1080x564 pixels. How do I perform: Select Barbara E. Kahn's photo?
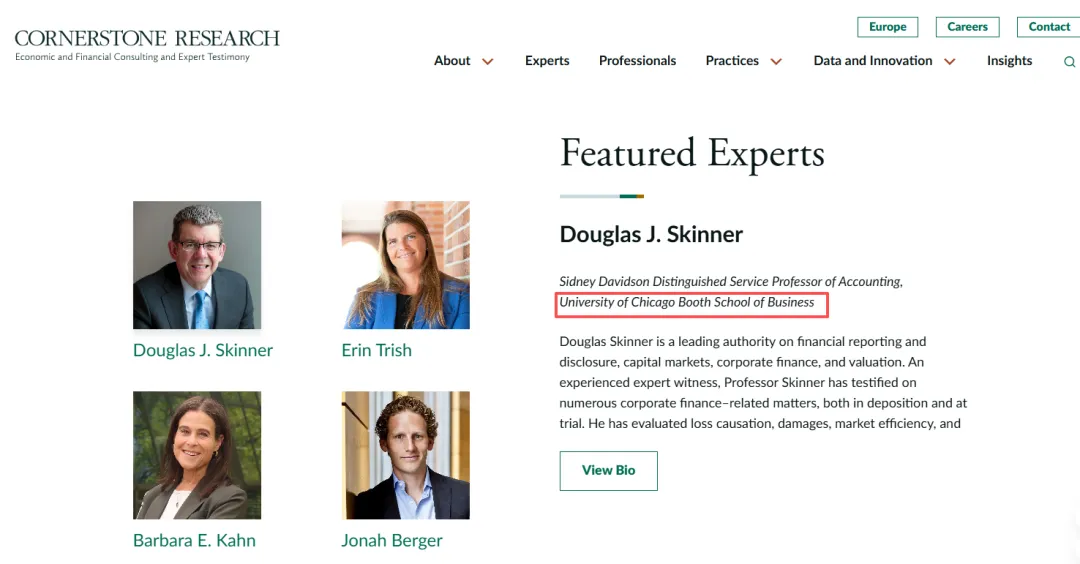pos(197,455)
